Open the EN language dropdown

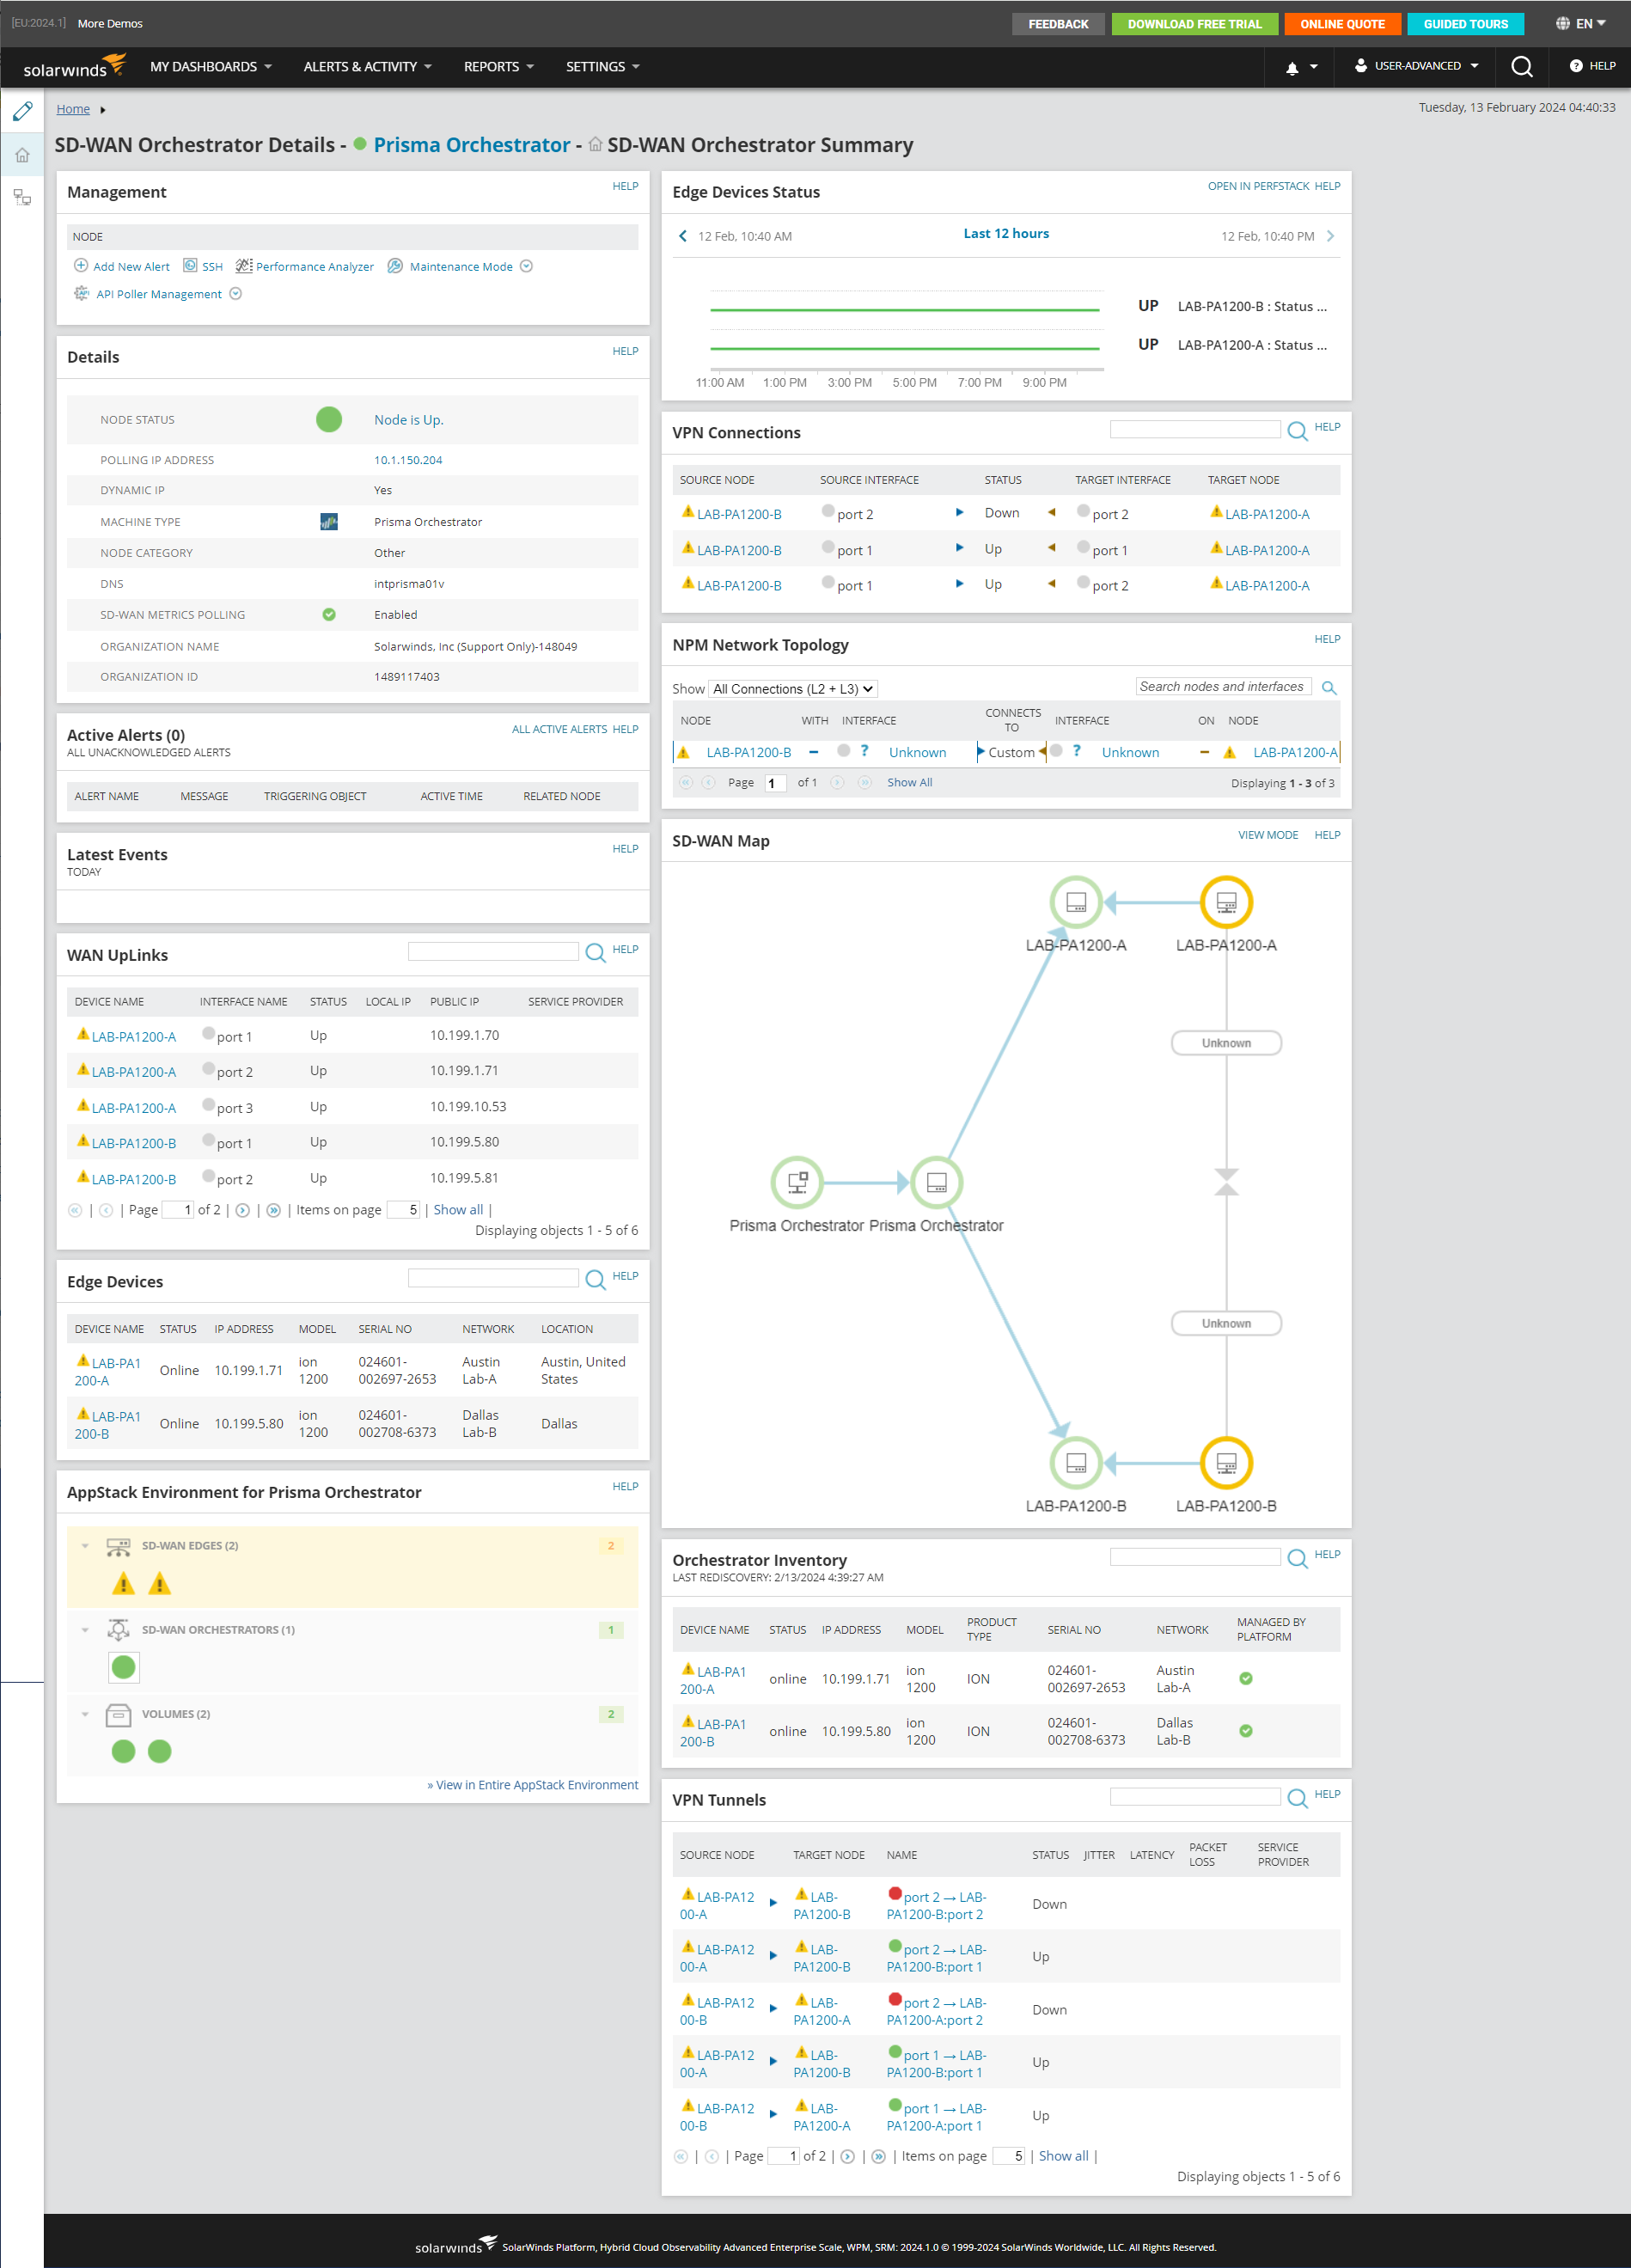[1581, 24]
